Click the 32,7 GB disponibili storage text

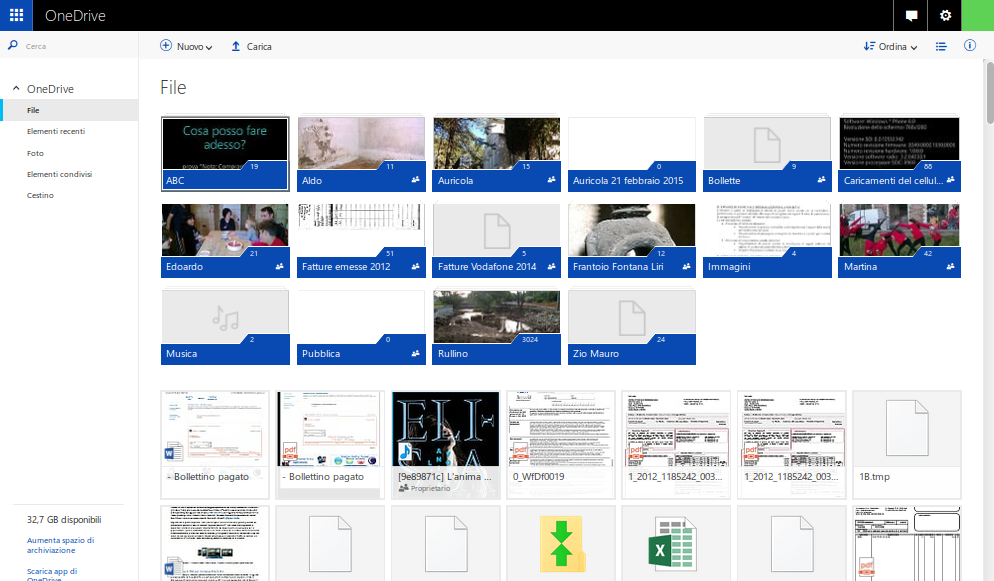[x=64, y=520]
